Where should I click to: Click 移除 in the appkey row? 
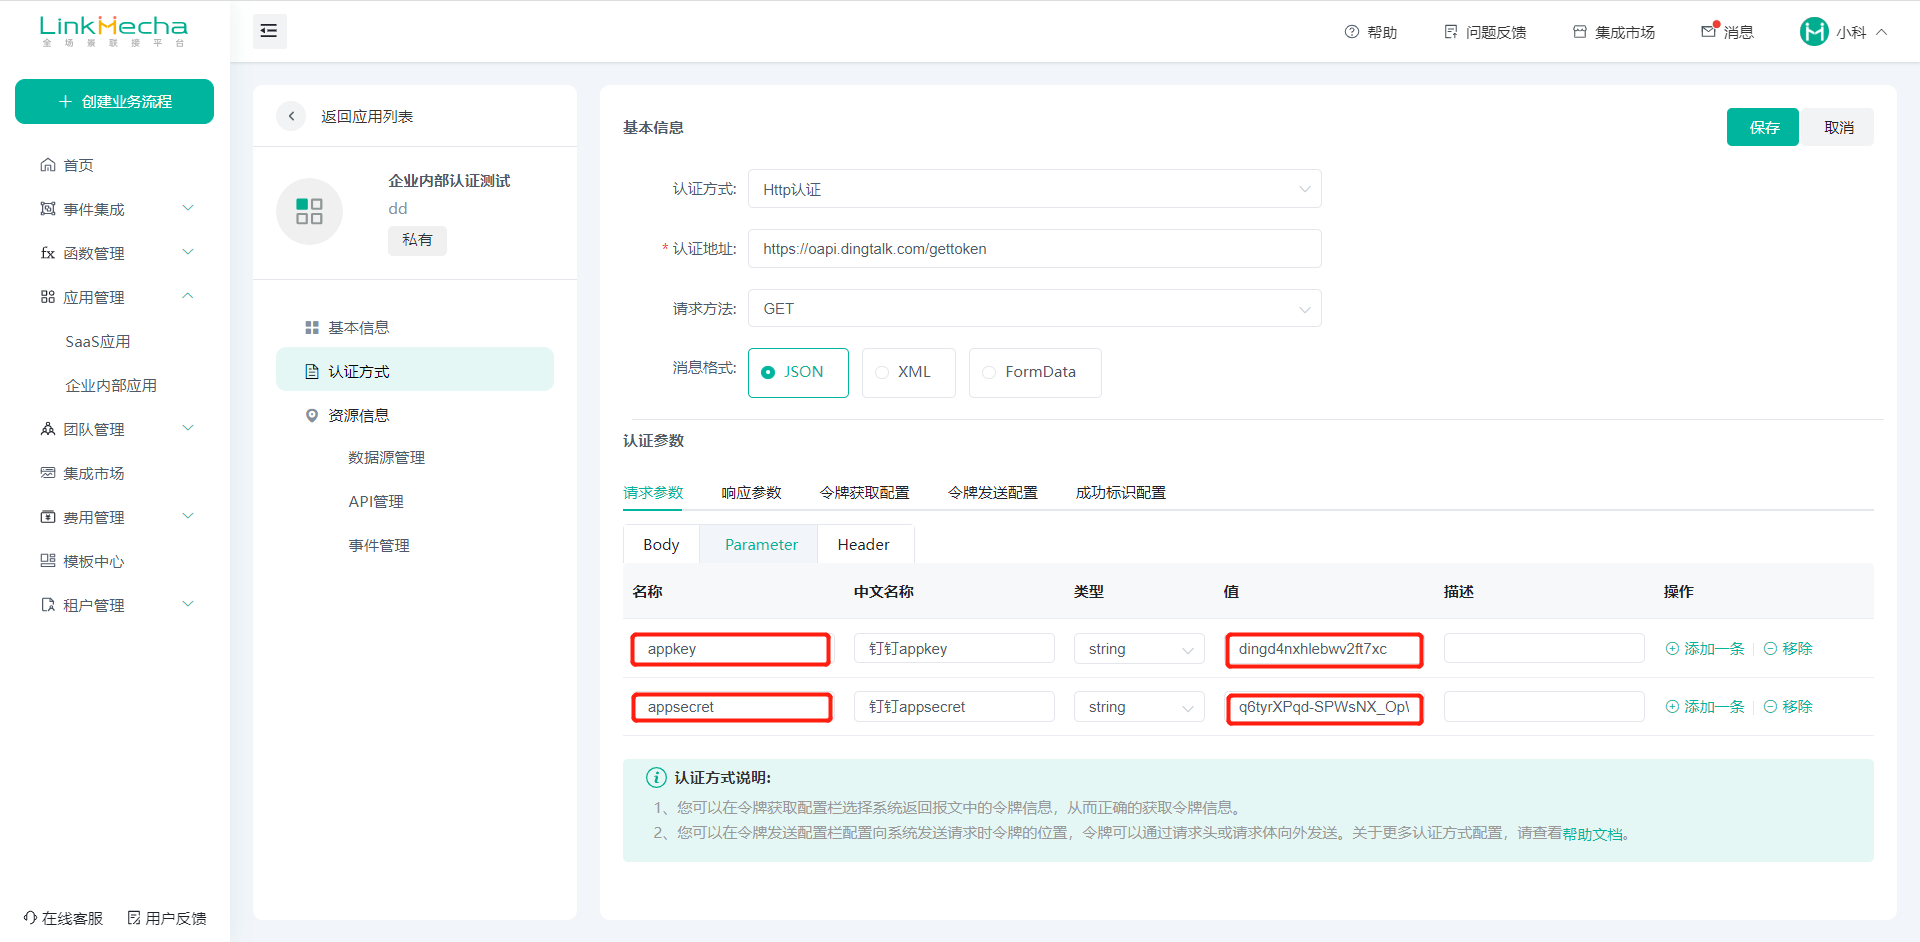(x=1788, y=649)
